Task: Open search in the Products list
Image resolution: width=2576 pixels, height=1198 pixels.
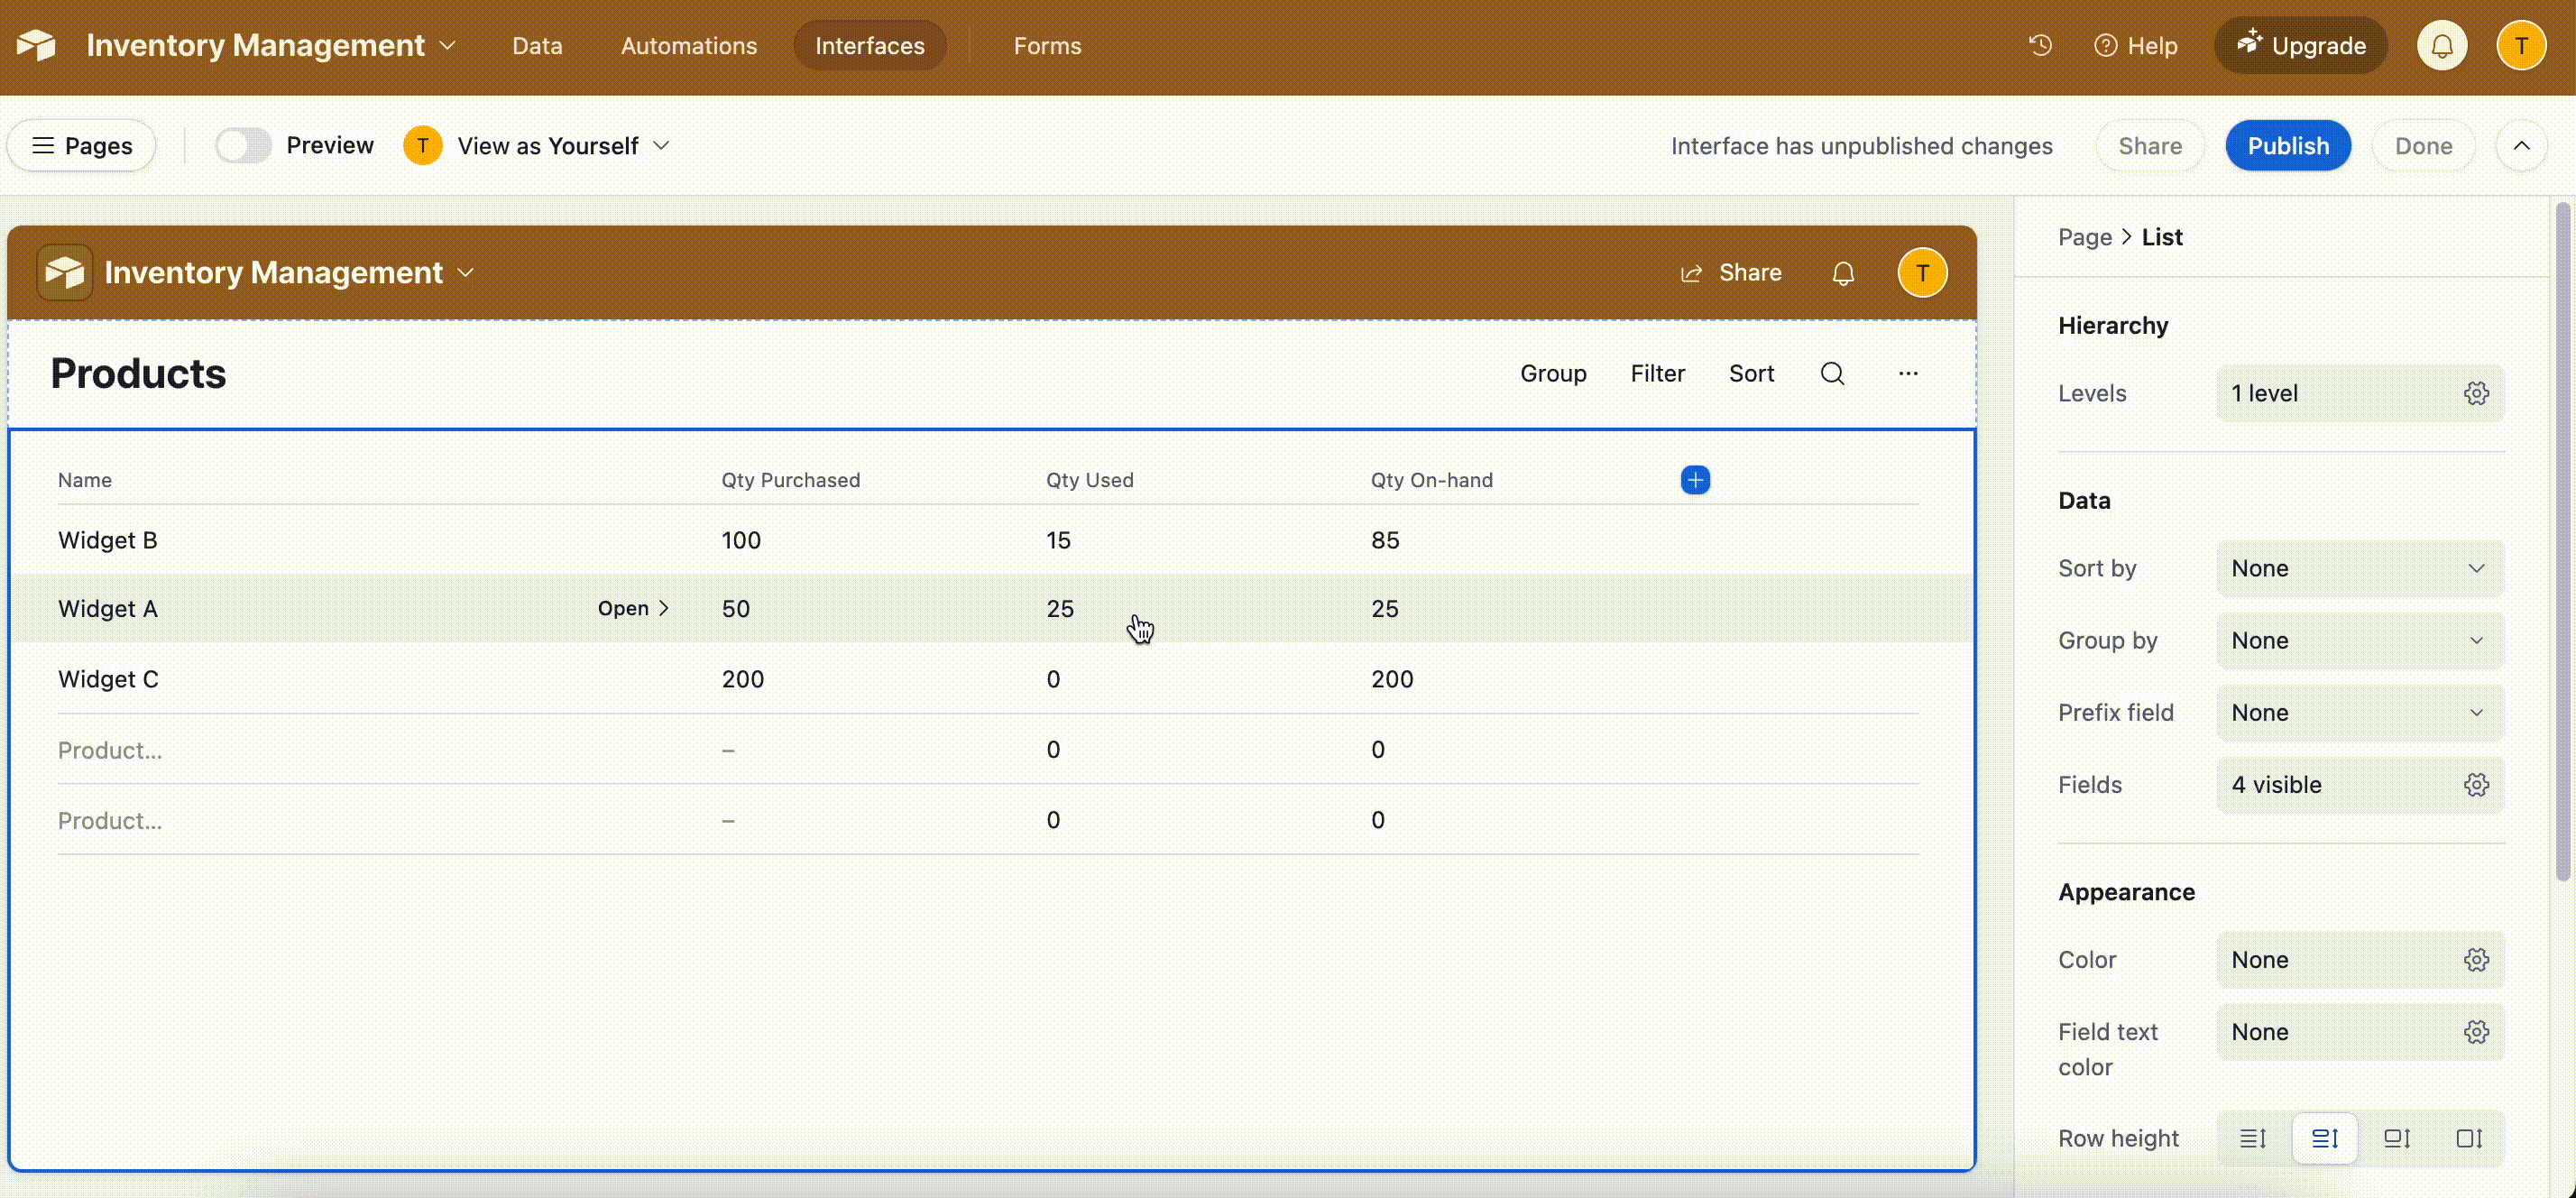Action: coord(1832,373)
